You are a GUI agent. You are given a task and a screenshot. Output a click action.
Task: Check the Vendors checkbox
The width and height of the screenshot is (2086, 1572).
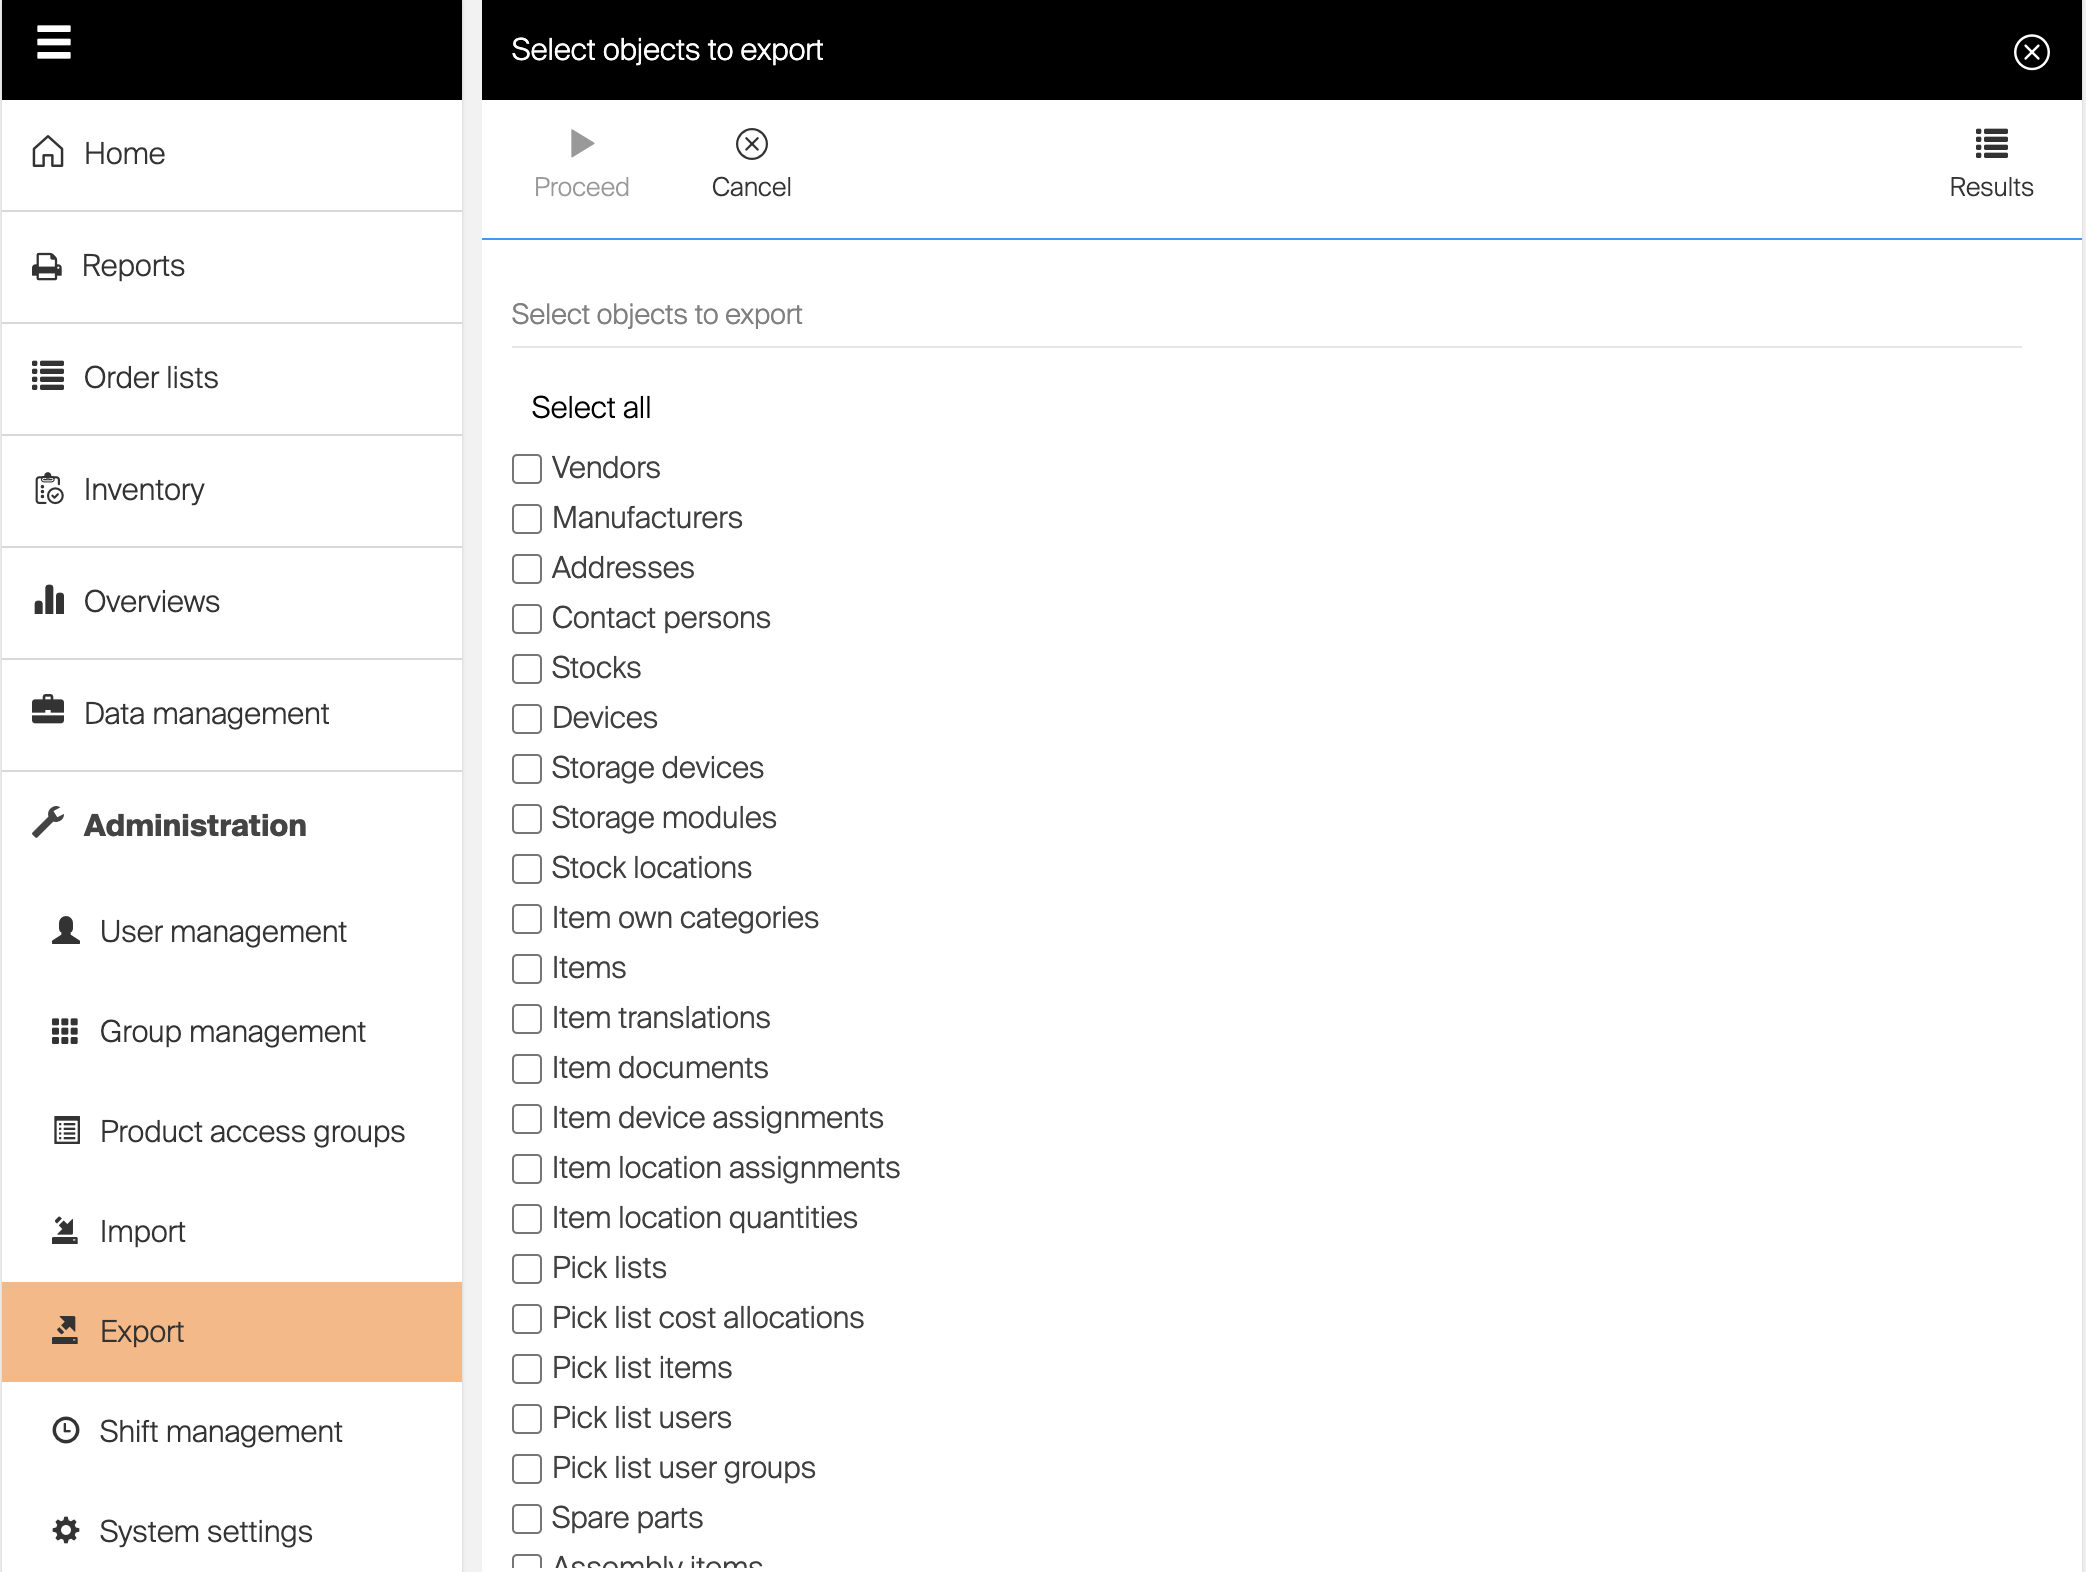coord(527,469)
